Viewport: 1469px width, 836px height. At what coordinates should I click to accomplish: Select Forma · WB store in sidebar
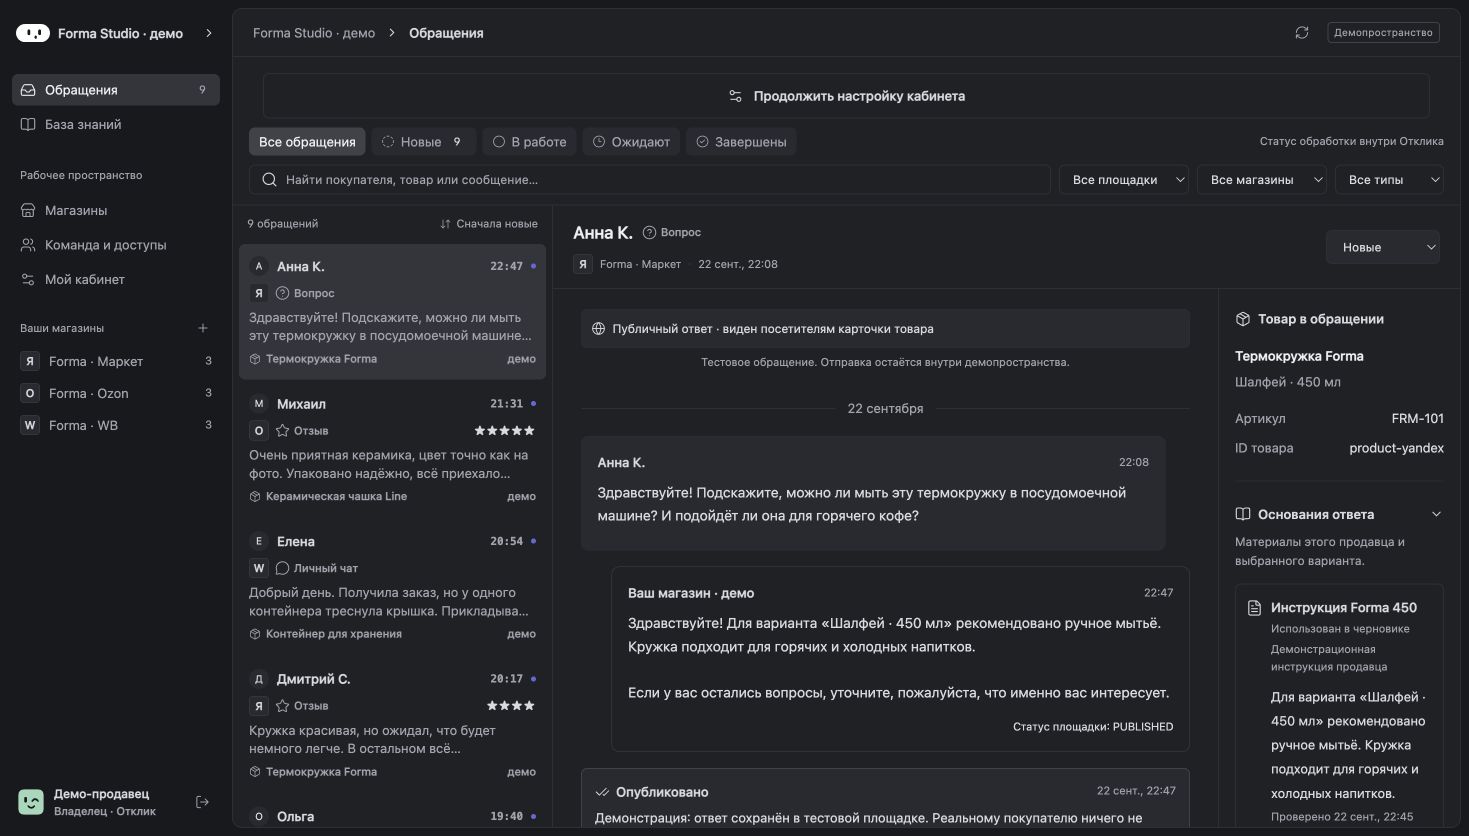[116, 425]
